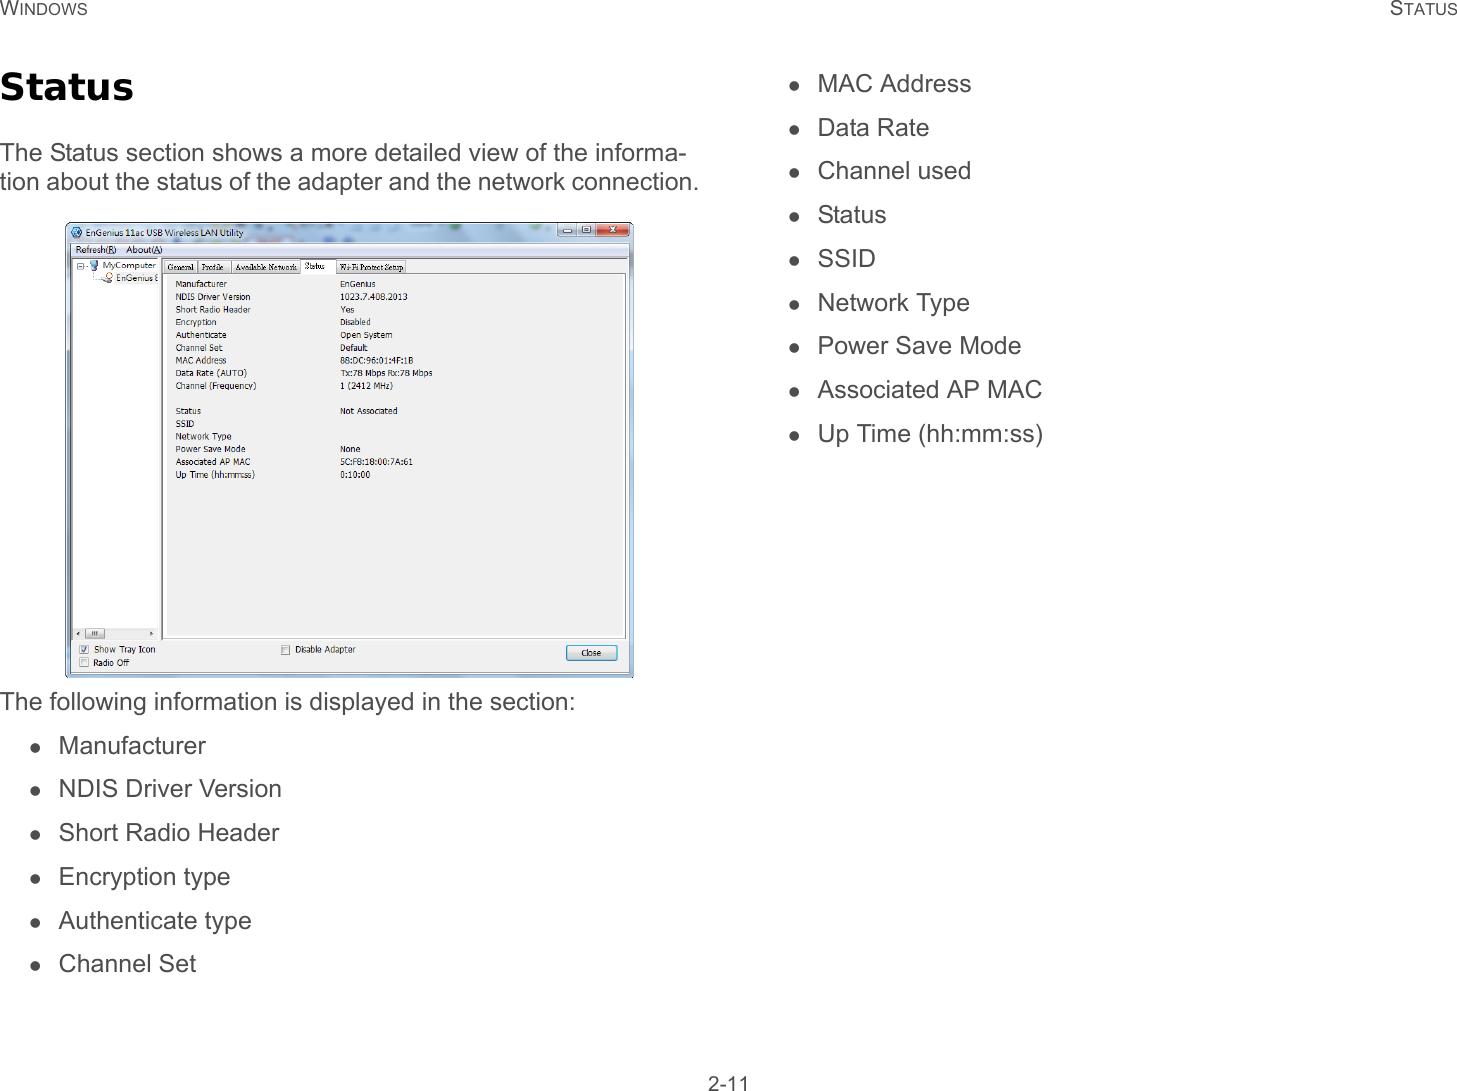Viewport: 1457px width, 1091px height.
Task: Click the 'Default' channel set value
Action: pyautogui.click(x=353, y=348)
